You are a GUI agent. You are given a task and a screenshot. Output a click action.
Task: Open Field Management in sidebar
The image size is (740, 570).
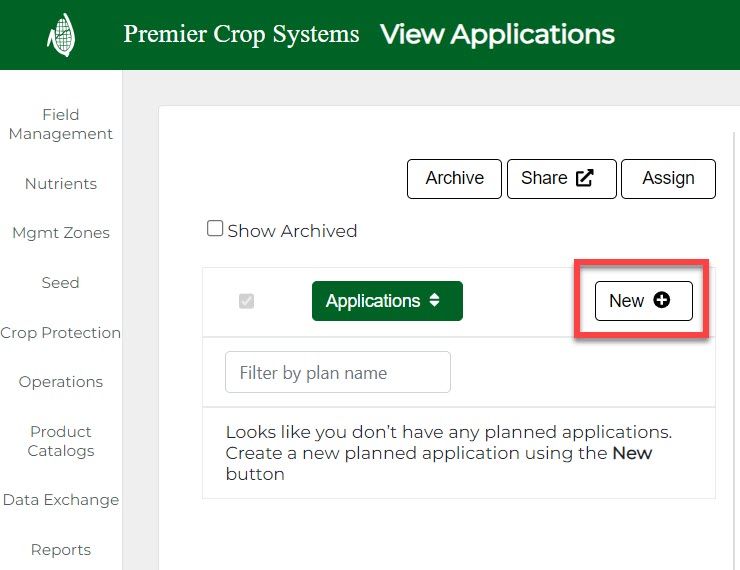pyautogui.click(x=60, y=124)
